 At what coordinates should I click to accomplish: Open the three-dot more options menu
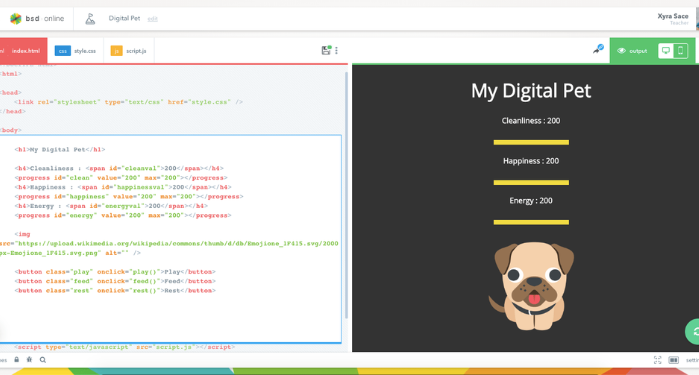click(337, 50)
